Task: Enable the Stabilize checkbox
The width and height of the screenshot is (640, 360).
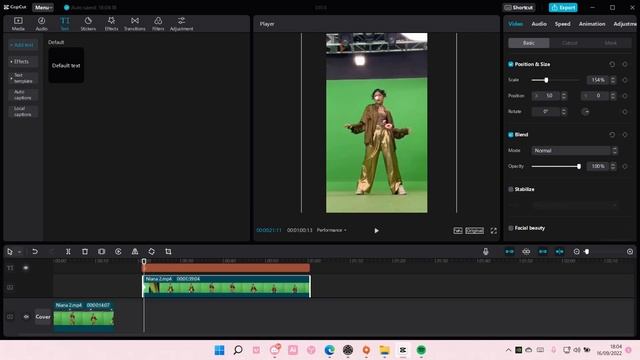Action: point(511,189)
